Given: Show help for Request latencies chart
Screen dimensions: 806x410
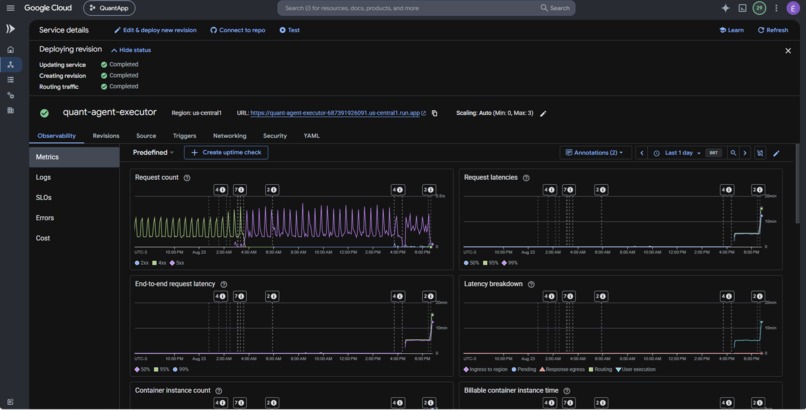Looking at the screenshot, I should click(x=526, y=178).
